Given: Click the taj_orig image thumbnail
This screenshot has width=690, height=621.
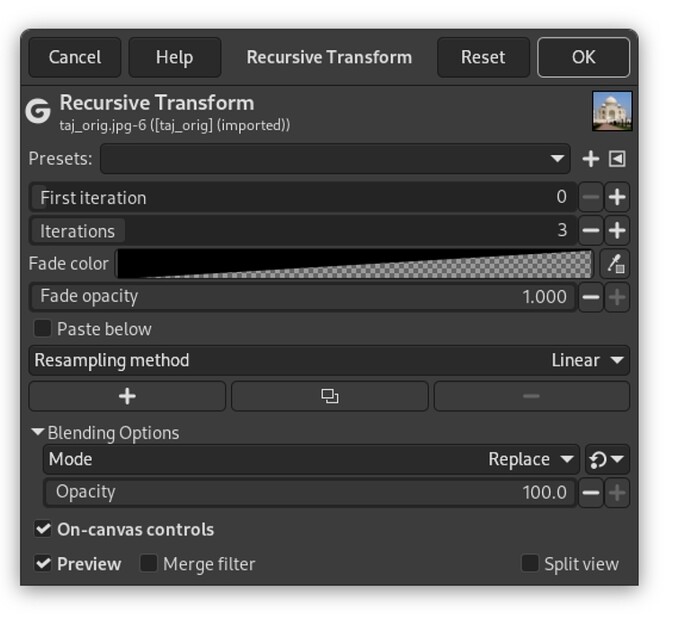Looking at the screenshot, I should 612,112.
